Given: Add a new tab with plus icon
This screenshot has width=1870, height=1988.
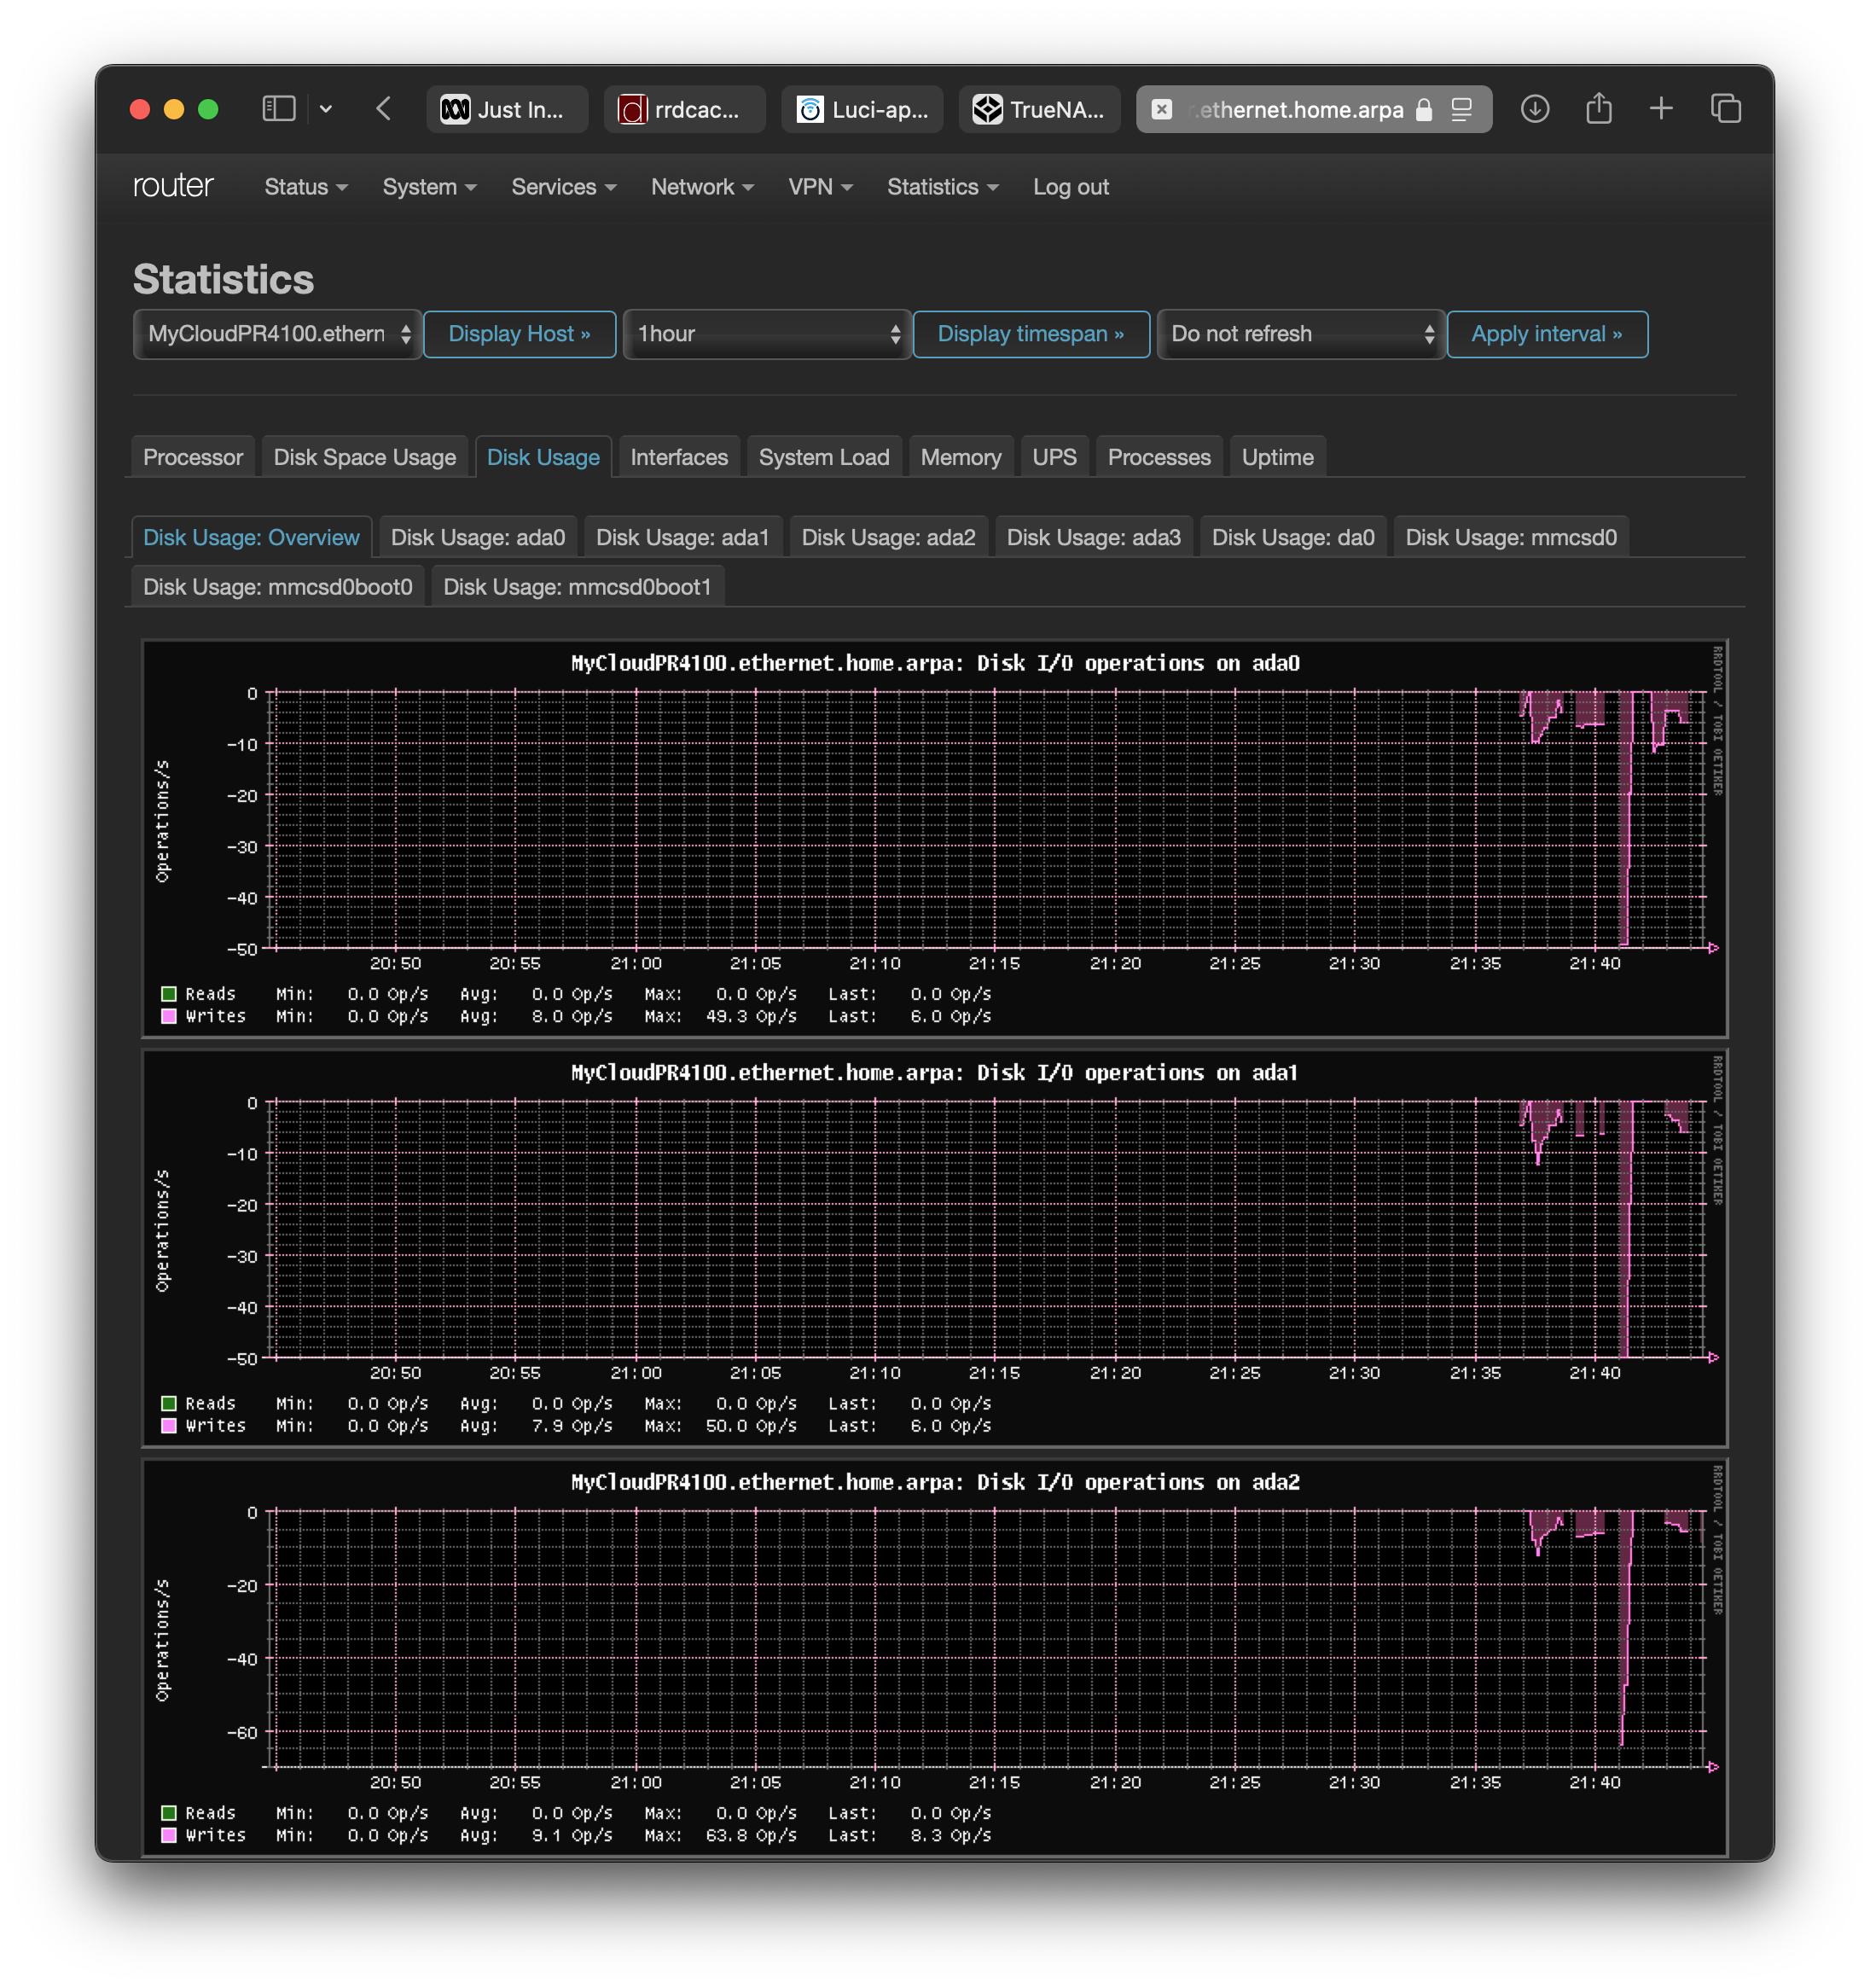Looking at the screenshot, I should click(x=1661, y=108).
